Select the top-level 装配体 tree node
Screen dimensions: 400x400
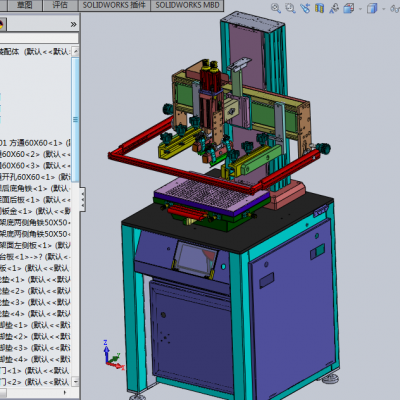click(x=35, y=52)
